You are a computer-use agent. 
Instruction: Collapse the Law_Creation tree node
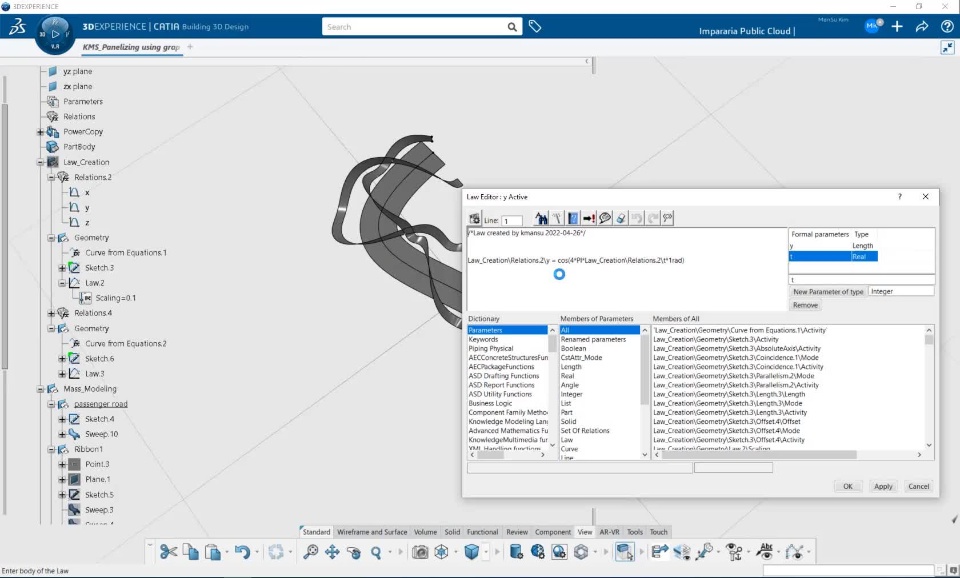(40, 162)
